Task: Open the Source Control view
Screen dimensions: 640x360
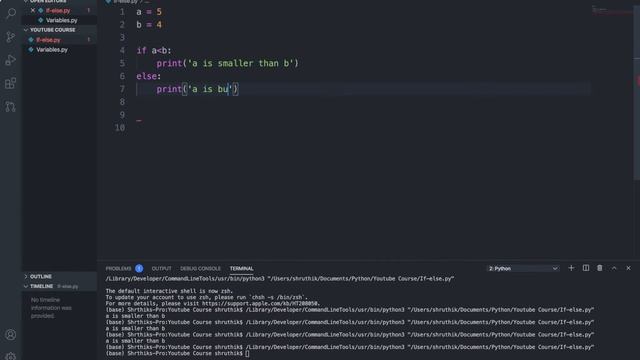Action: (x=11, y=37)
